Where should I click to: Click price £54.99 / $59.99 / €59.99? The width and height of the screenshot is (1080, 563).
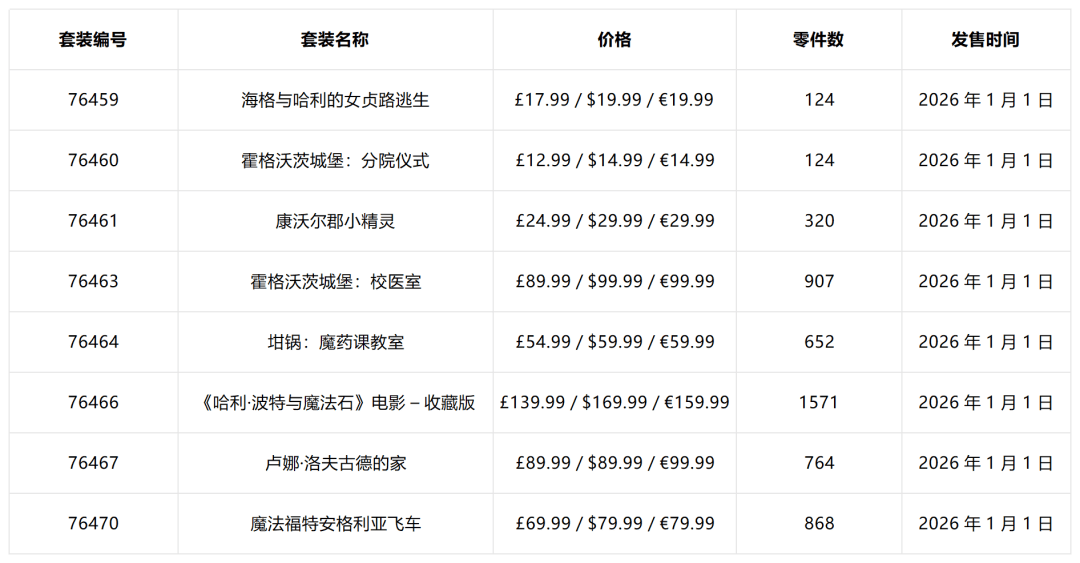point(614,342)
